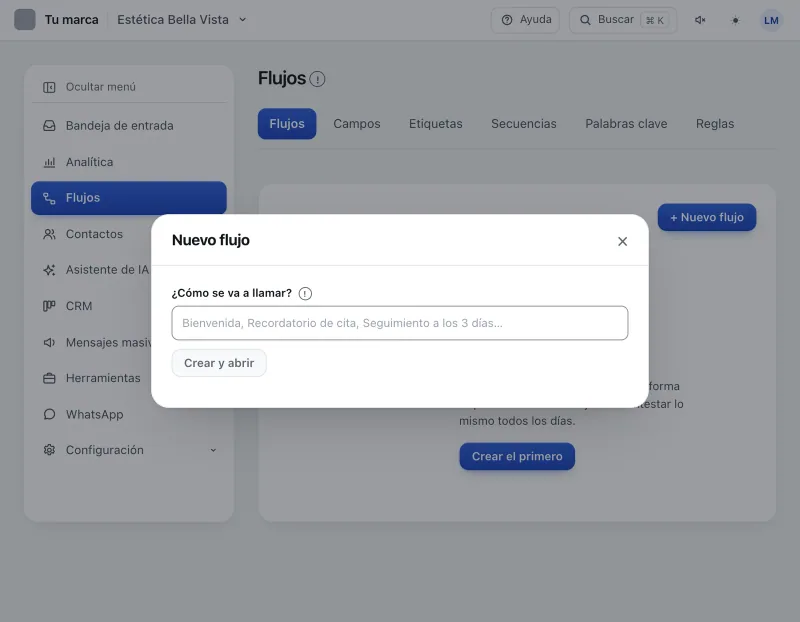This screenshot has width=800, height=622.
Task: Open Bandeja de entrada inbox icon
Action: [49, 126]
